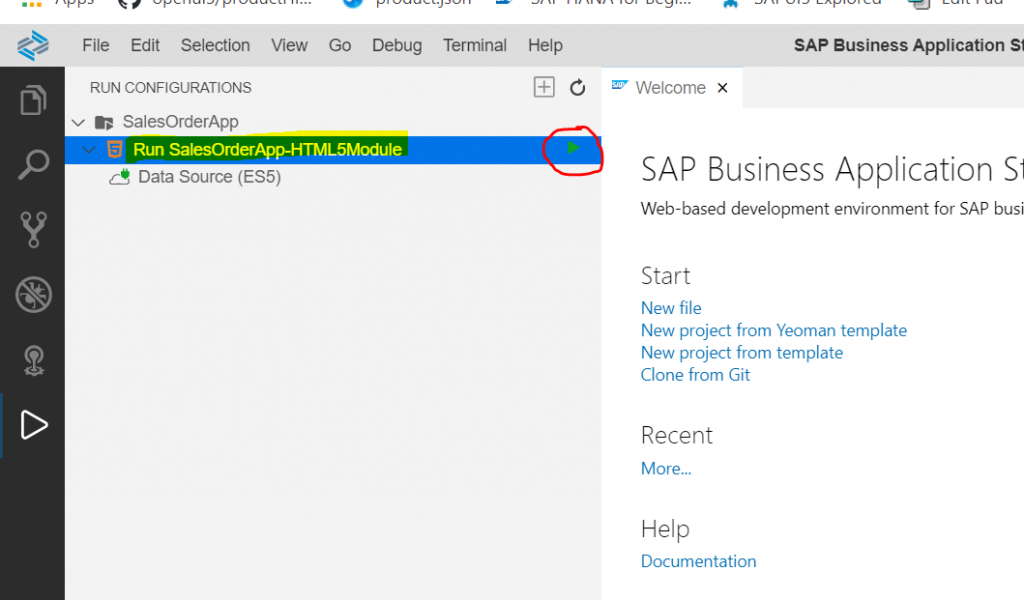
Task: Click the New project from template link
Action: click(742, 352)
